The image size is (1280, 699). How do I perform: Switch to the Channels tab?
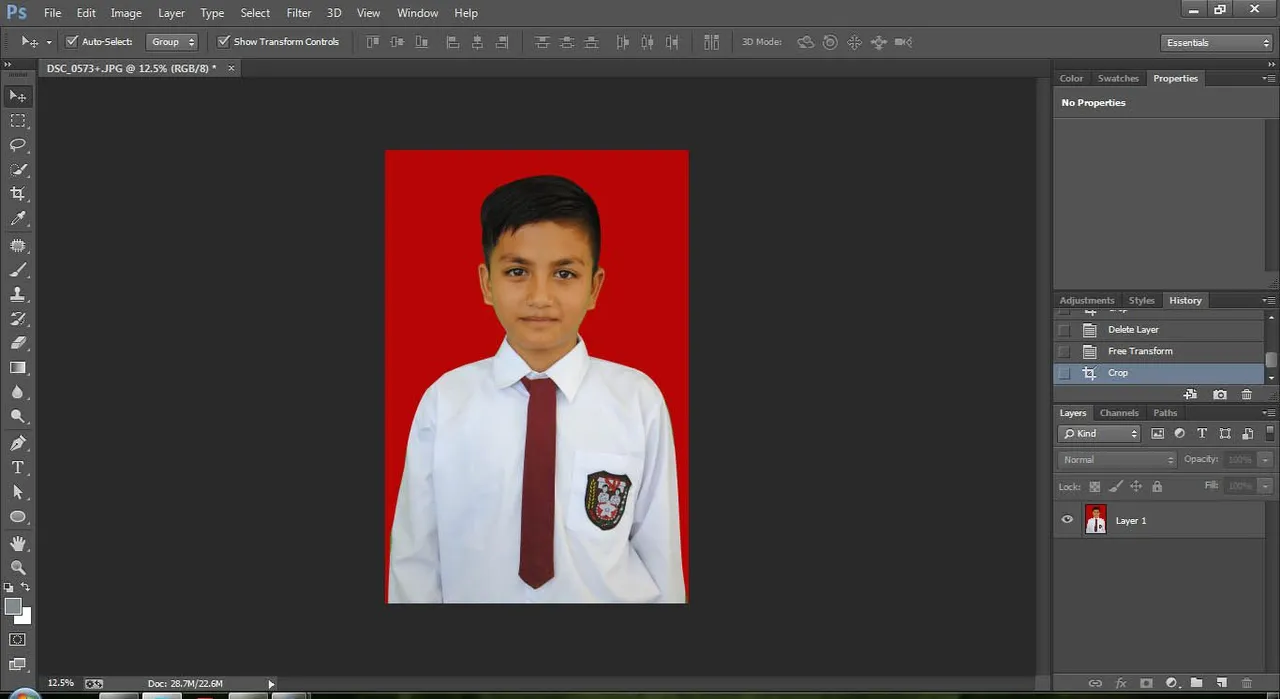(x=1119, y=413)
